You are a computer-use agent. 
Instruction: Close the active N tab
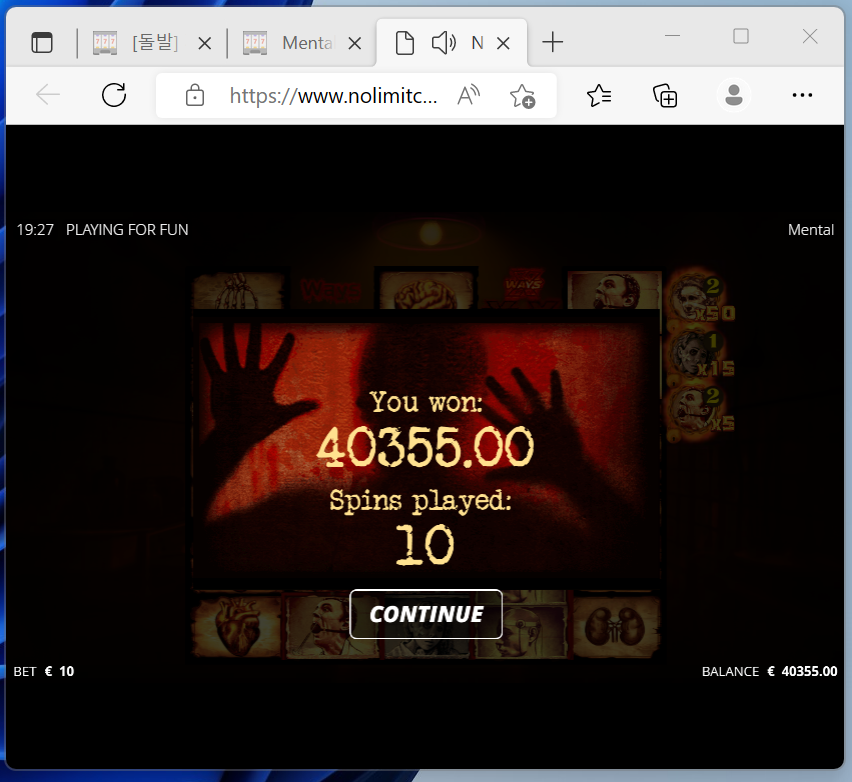point(504,43)
